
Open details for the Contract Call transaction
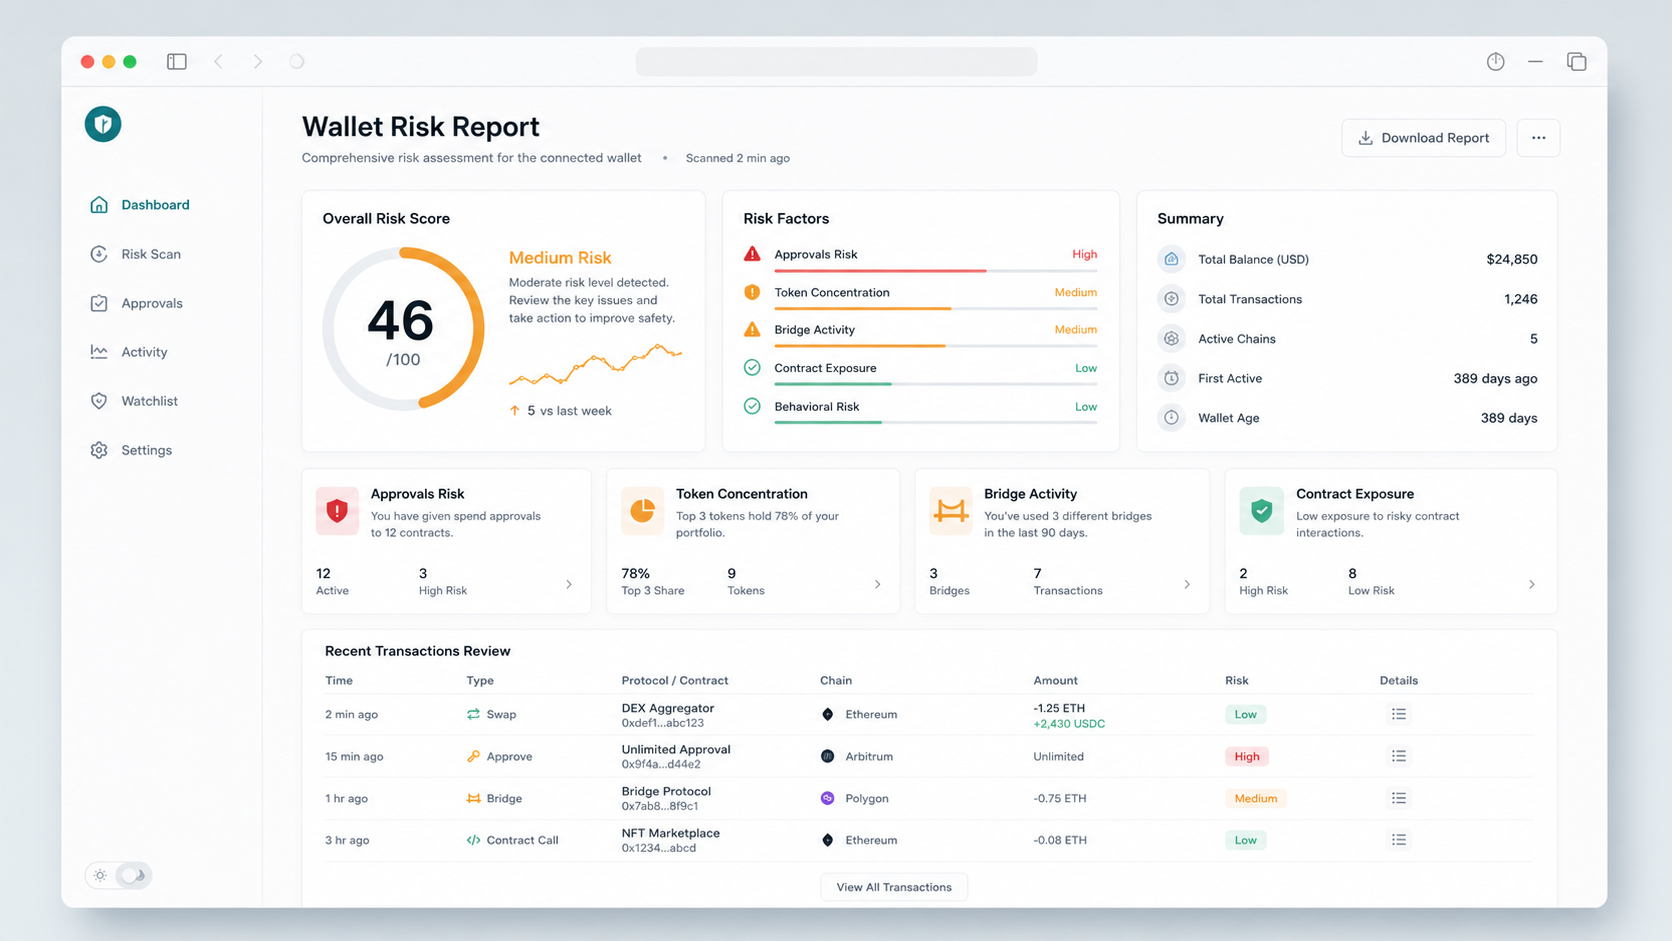(x=1399, y=840)
